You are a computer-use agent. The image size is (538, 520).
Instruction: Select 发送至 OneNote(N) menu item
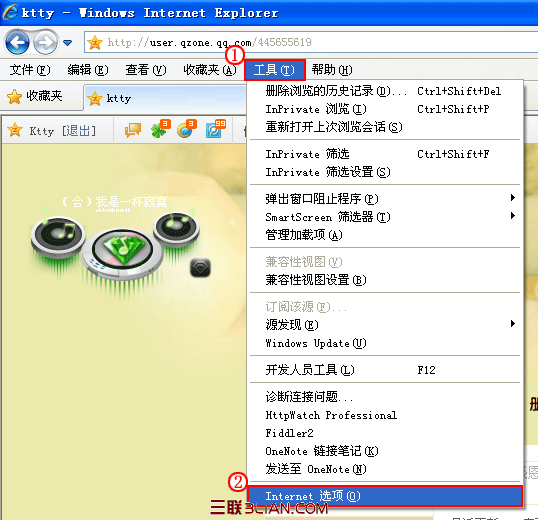(x=385, y=469)
